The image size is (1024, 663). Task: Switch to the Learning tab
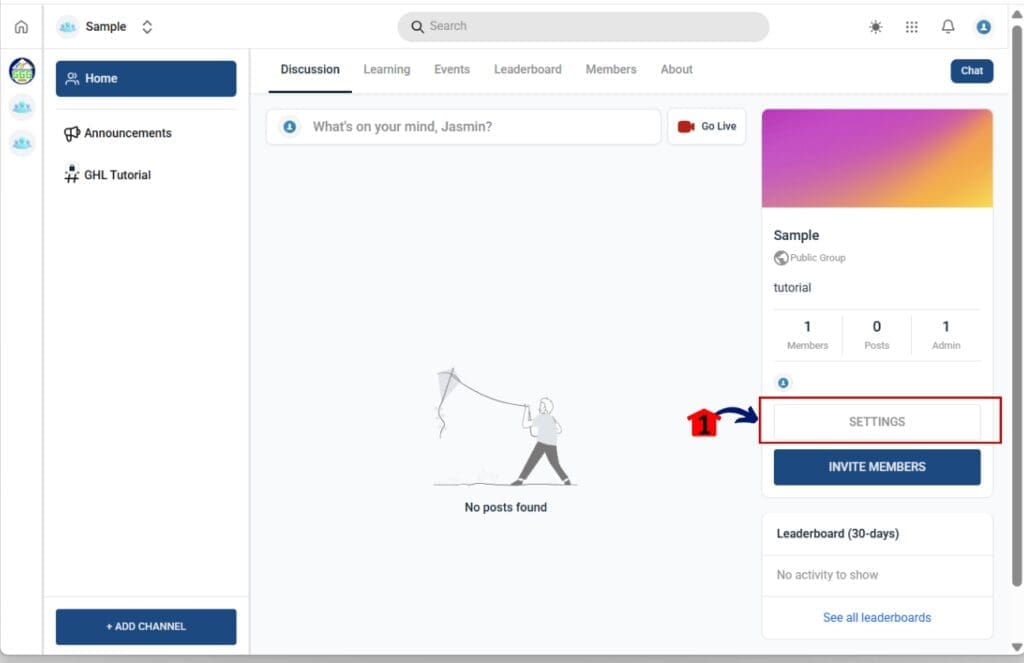click(387, 69)
